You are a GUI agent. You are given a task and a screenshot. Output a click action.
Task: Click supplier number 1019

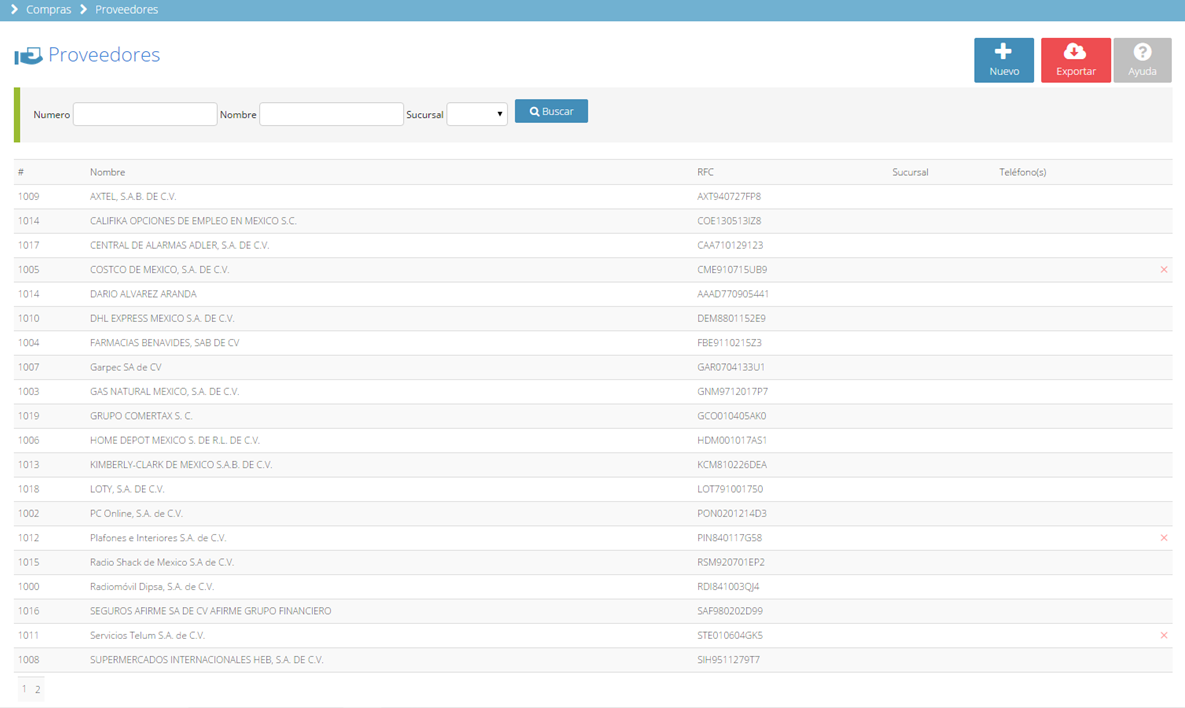coord(29,416)
